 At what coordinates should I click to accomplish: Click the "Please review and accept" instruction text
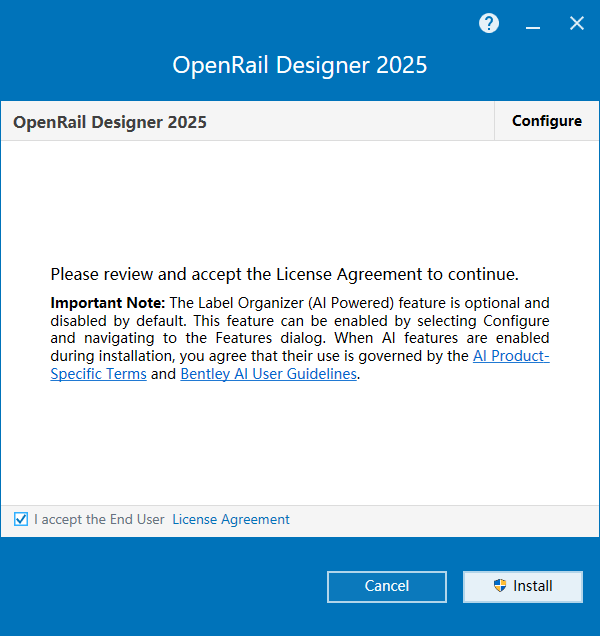click(284, 273)
